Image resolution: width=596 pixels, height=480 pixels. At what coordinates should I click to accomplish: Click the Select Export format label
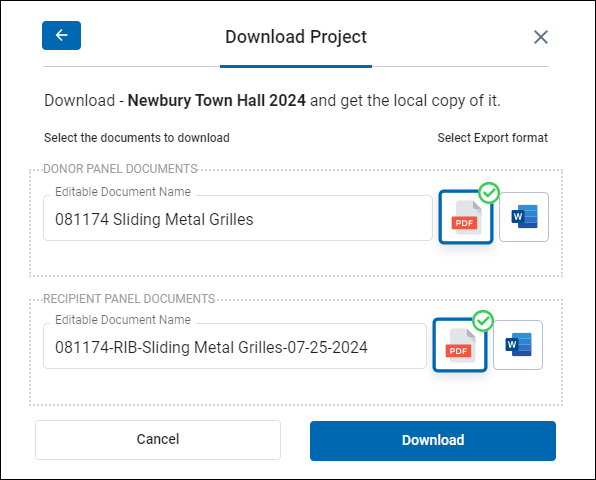493,138
